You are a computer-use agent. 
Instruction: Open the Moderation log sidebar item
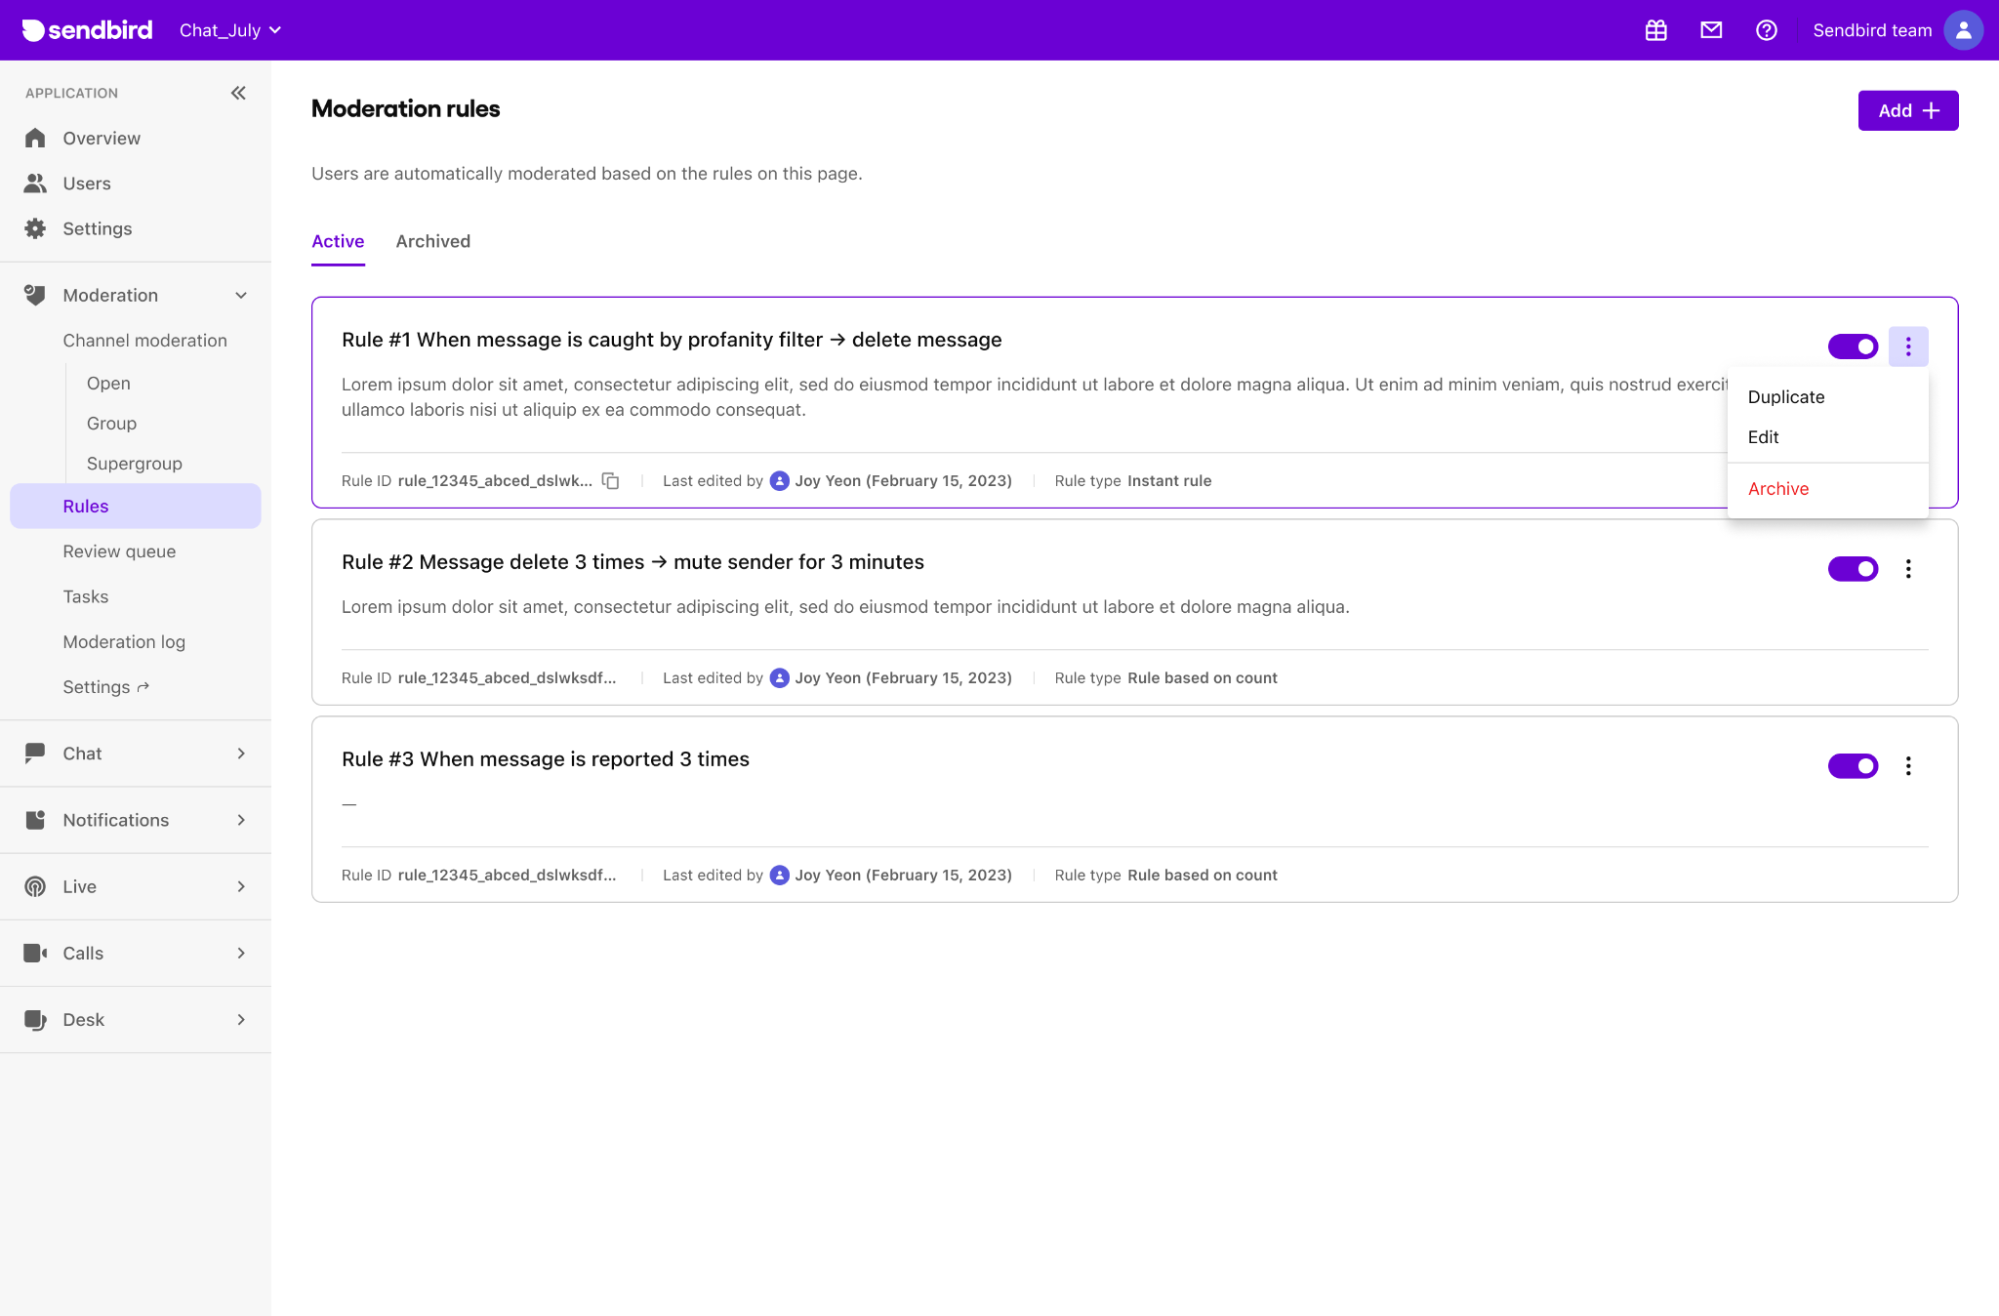[x=124, y=641]
